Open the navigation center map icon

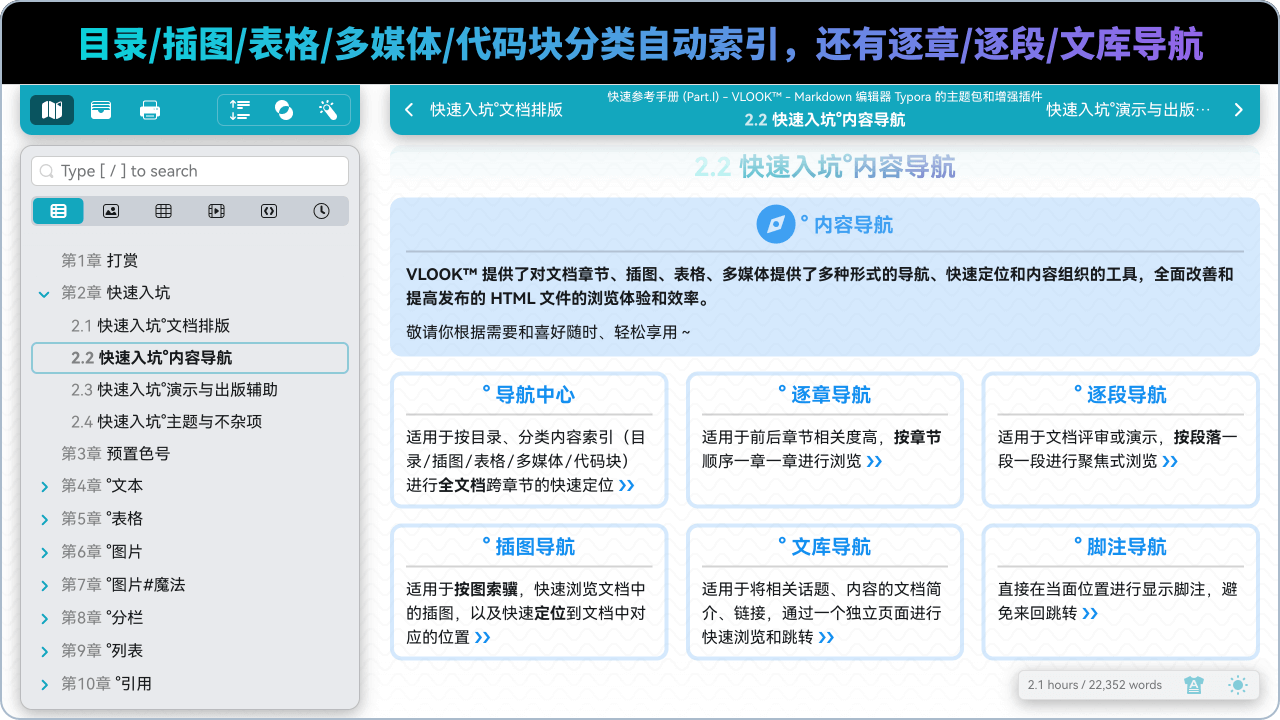pyautogui.click(x=52, y=110)
